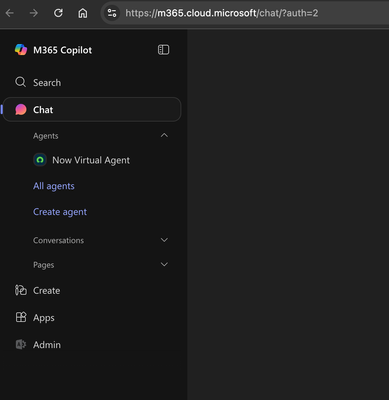Click the M365 Copilot logo icon

[x=21, y=50]
